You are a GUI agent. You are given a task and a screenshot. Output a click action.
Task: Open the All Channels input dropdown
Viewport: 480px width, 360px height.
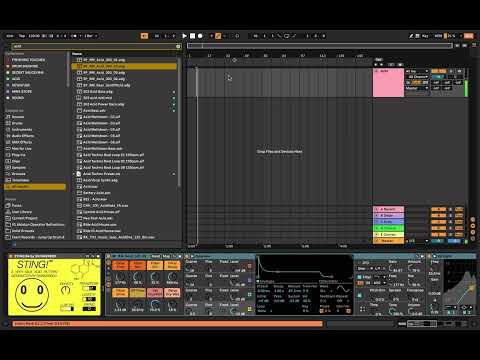418,77
